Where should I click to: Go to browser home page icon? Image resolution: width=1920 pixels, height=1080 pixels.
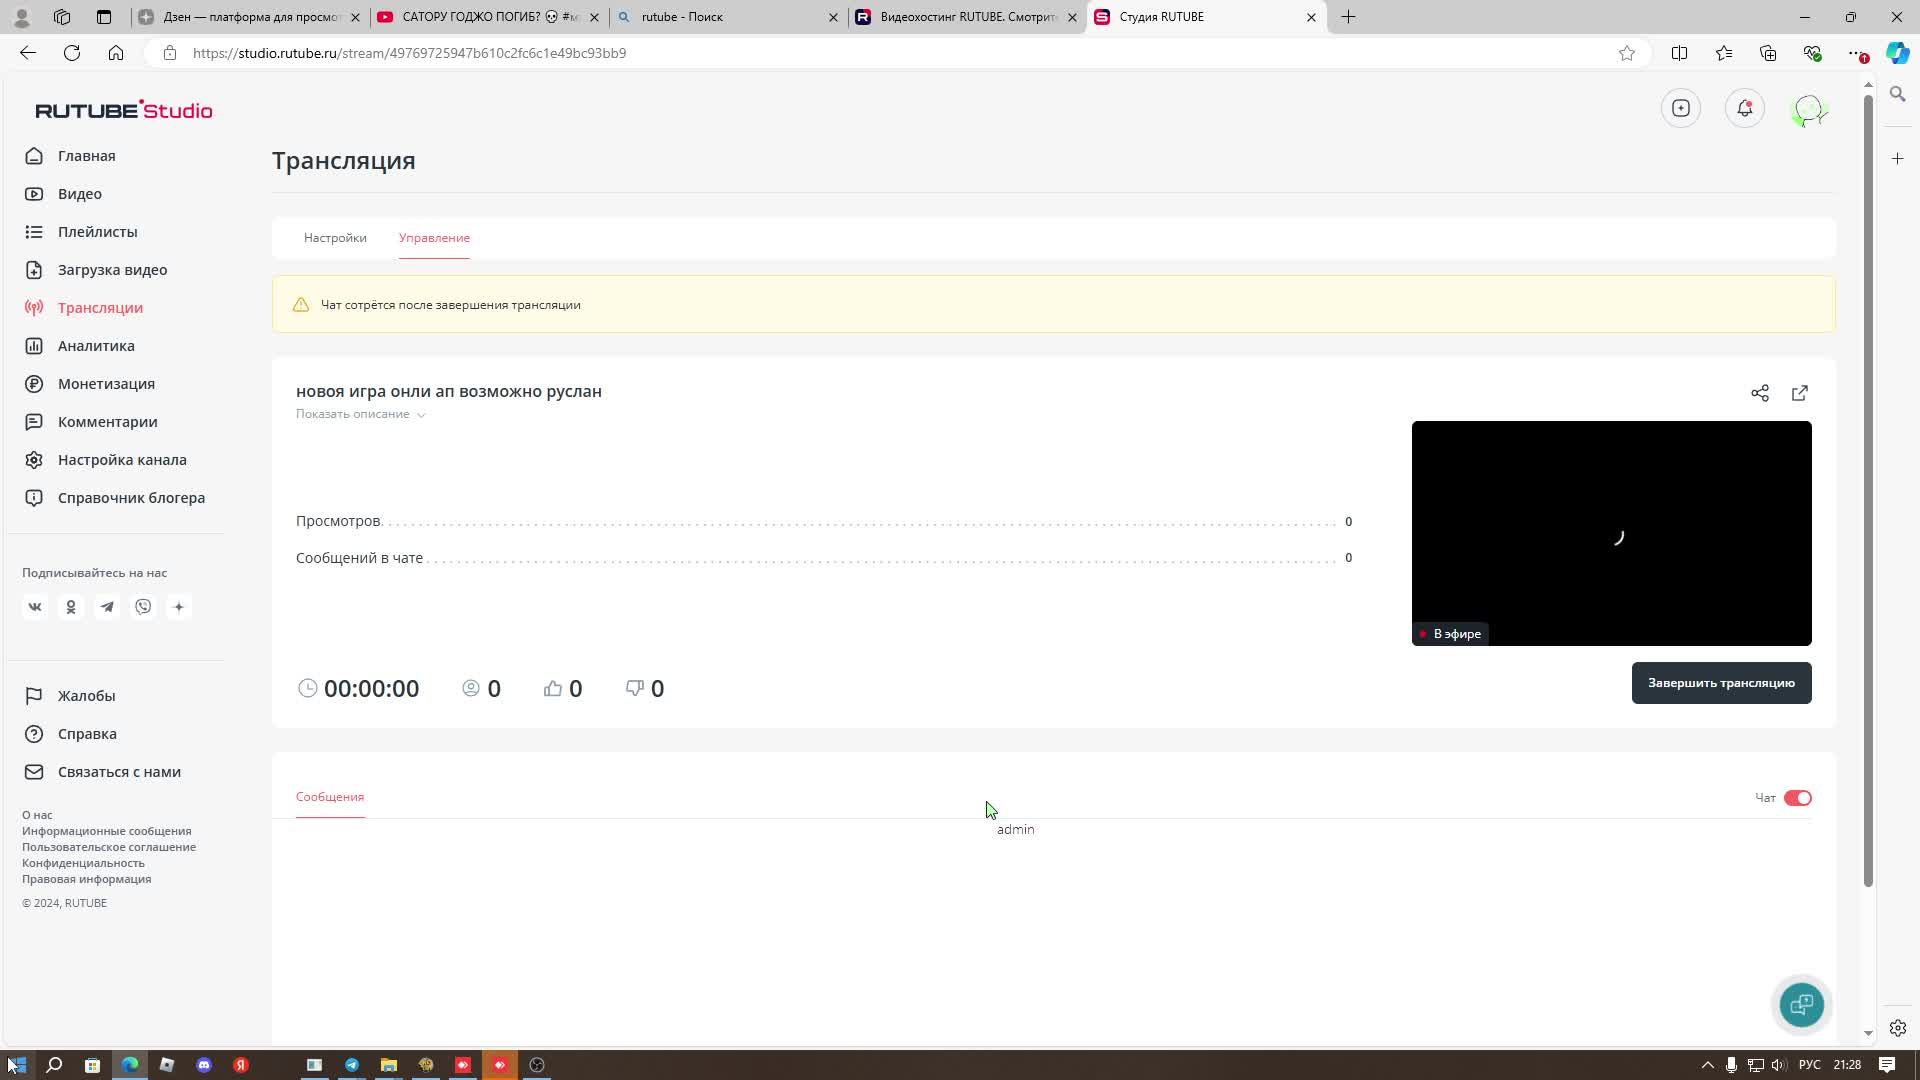(116, 53)
